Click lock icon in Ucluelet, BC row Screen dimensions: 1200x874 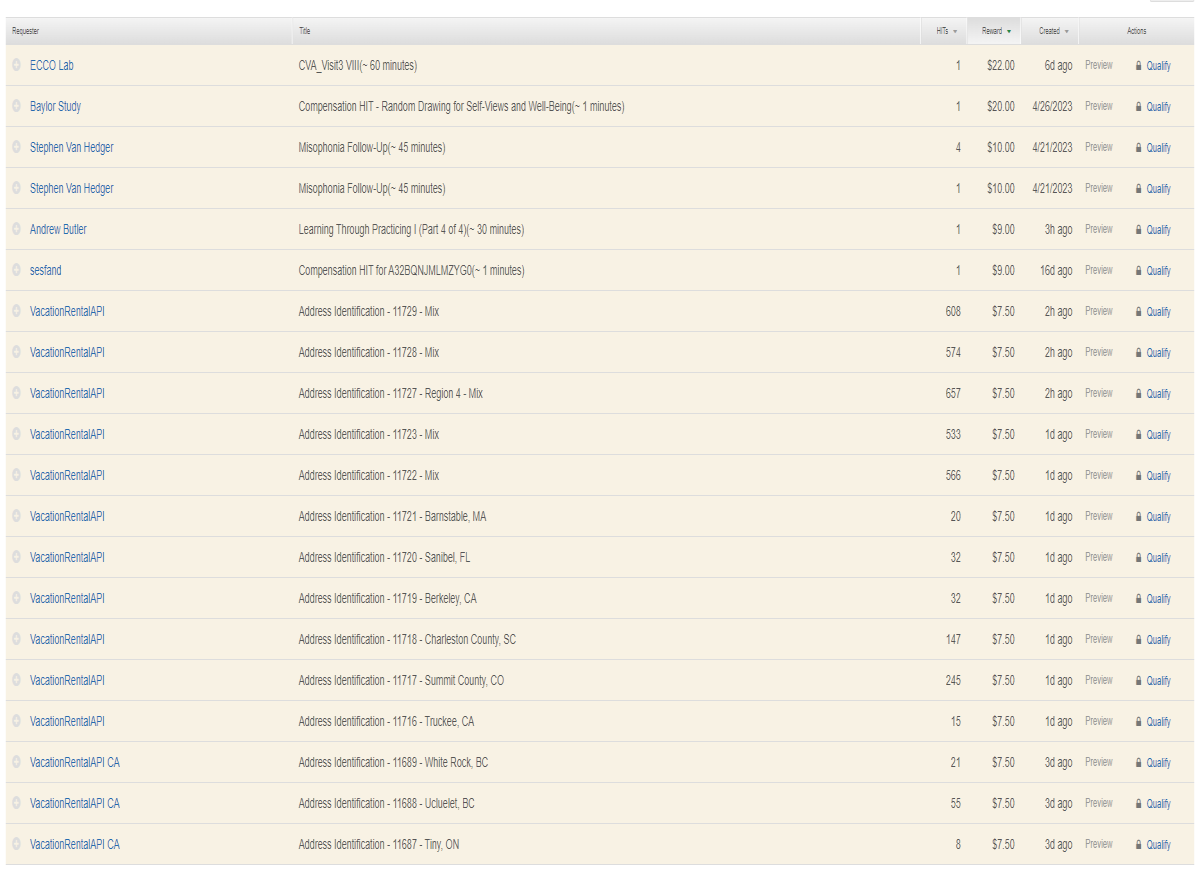coord(1138,803)
